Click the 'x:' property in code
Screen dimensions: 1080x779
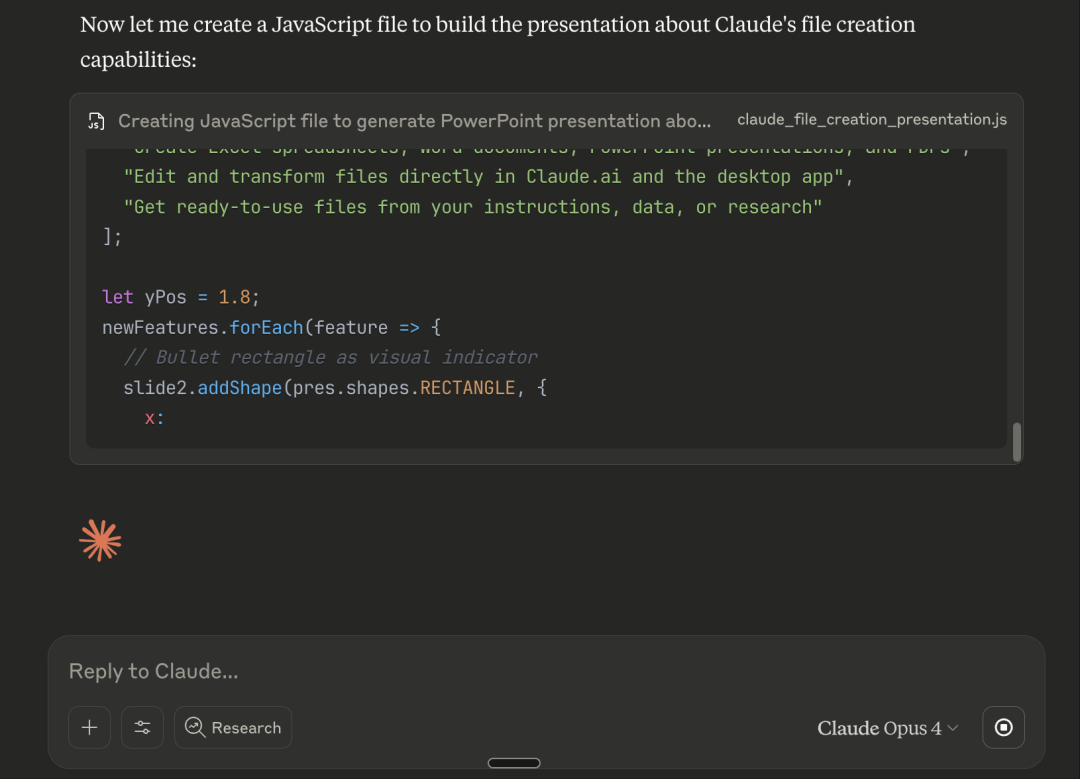(x=154, y=418)
